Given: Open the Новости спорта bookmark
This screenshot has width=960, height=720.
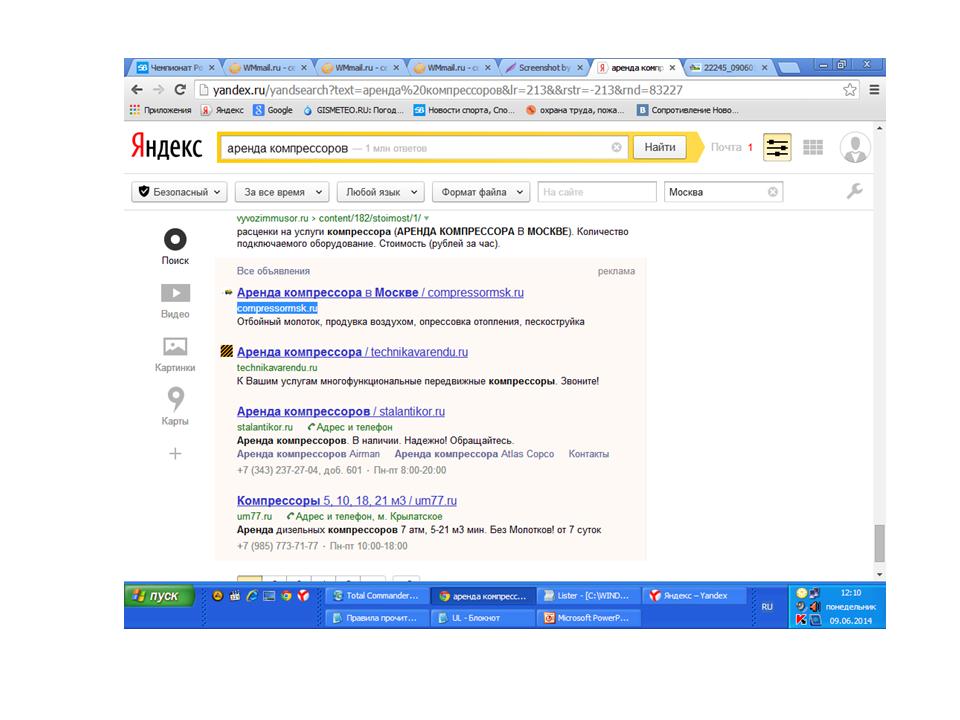Looking at the screenshot, I should coord(464,110).
